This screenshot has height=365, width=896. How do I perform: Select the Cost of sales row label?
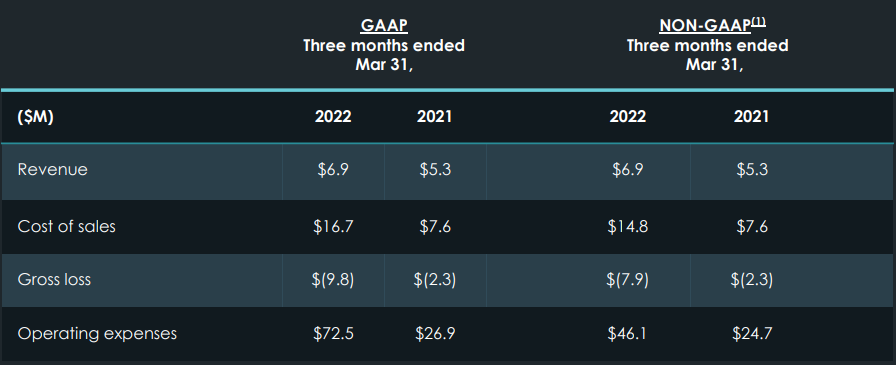66,227
